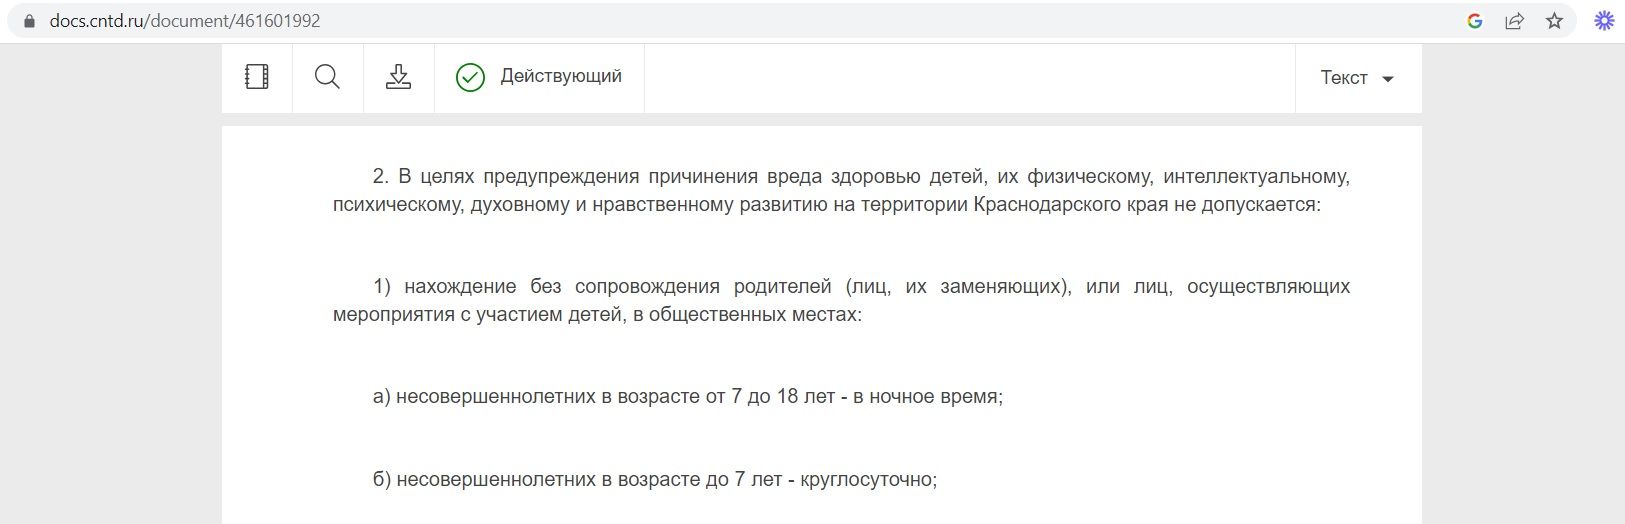Click item б) mentioning "круглосуточно"
This screenshot has height=524, width=1625.
(x=654, y=479)
